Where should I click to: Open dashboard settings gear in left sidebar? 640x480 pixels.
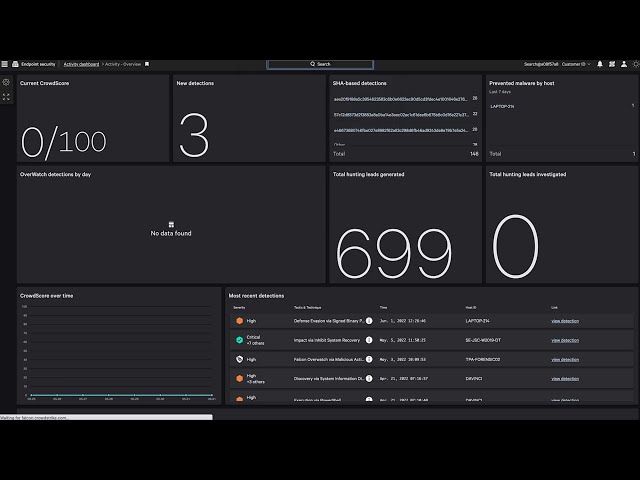[x=6, y=82]
